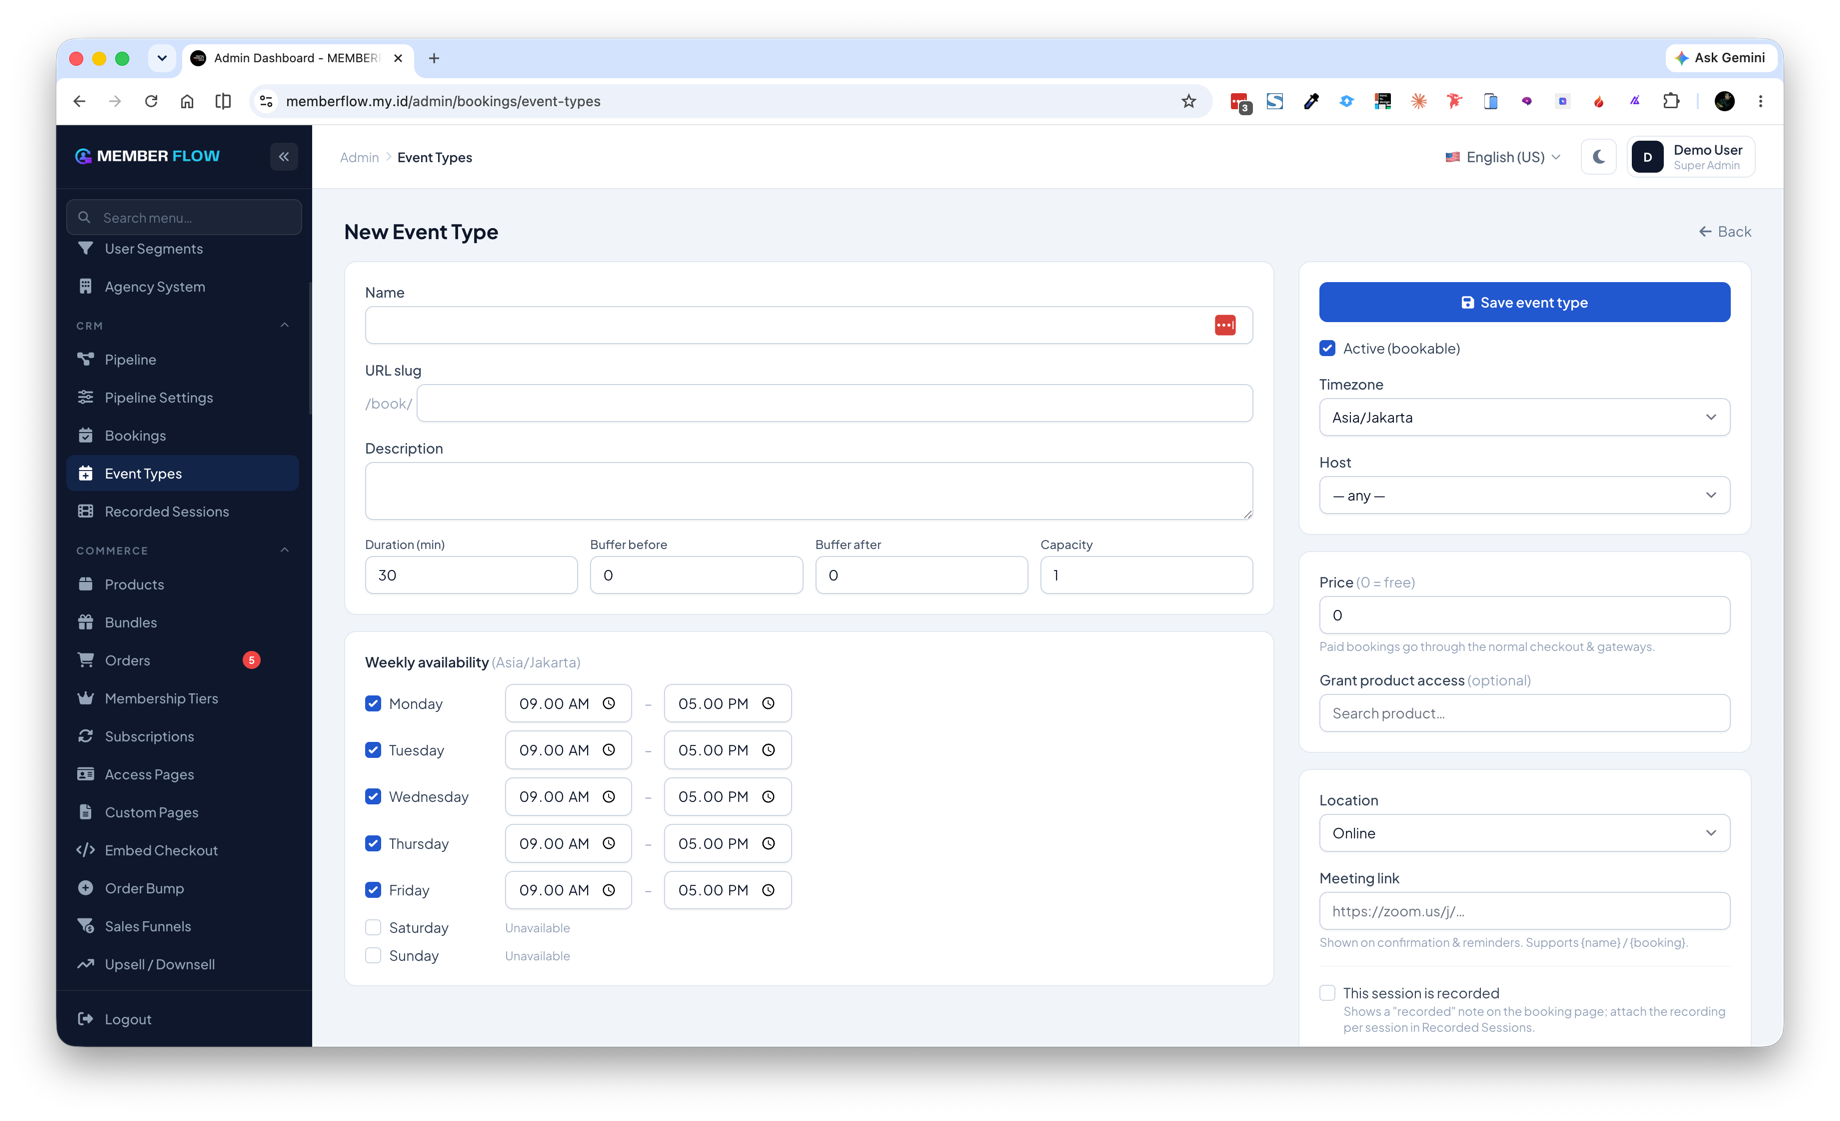Click the clock icon for Tuesday start time
Viewport: 1840px width, 1121px height.
[609, 750]
